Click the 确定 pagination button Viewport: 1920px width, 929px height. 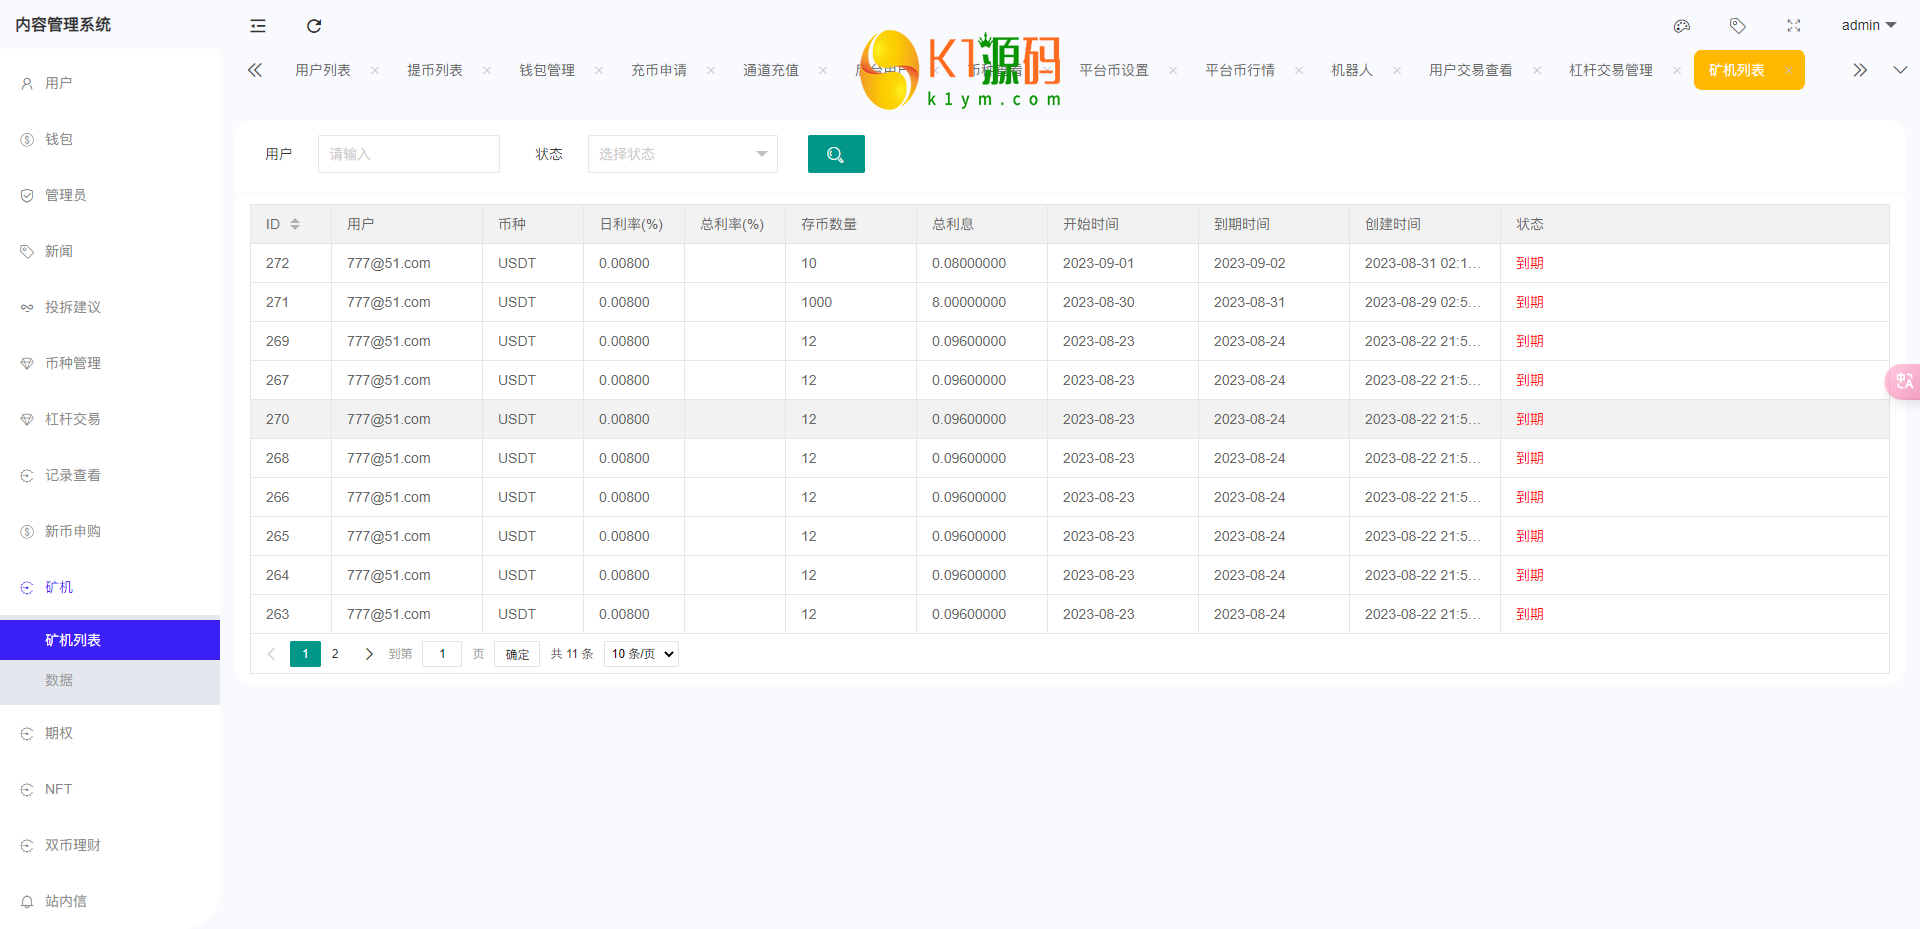coord(517,654)
